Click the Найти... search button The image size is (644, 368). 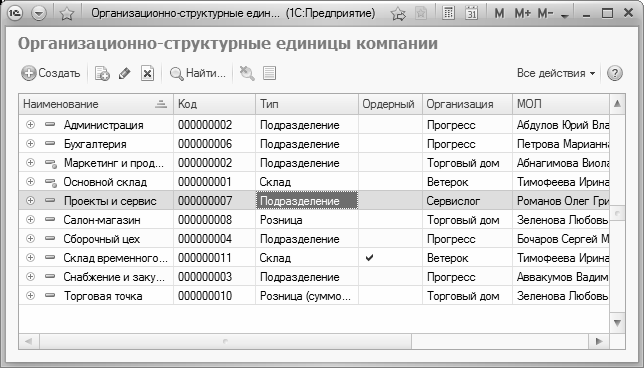(x=198, y=74)
